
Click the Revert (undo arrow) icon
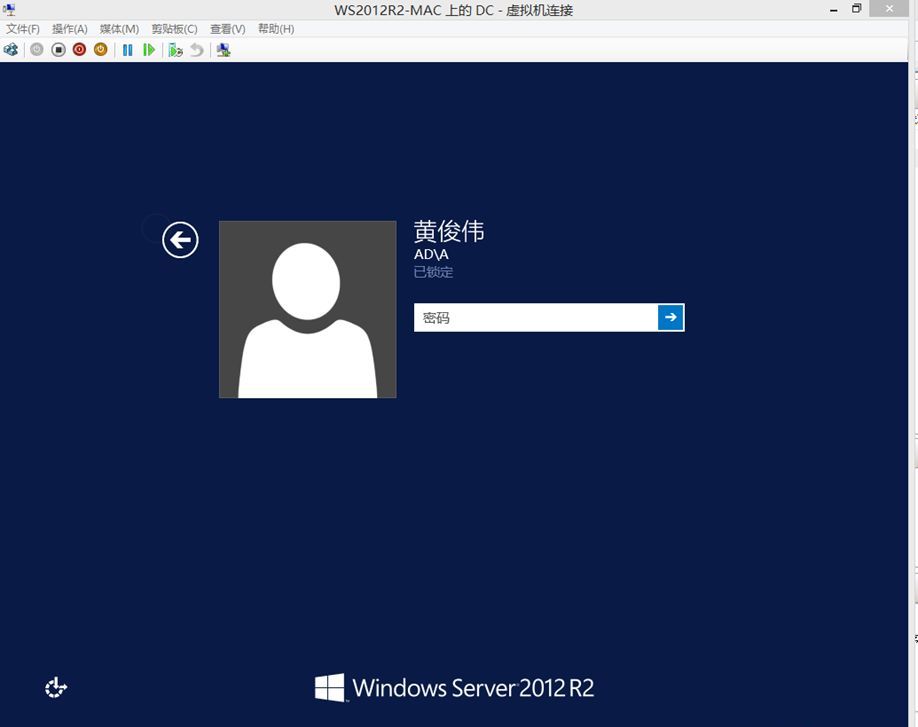pyautogui.click(x=197, y=50)
